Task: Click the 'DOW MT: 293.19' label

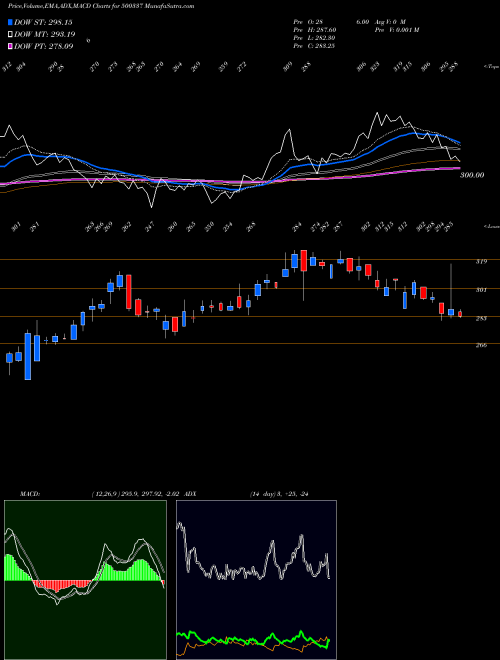Action: (x=44, y=34)
